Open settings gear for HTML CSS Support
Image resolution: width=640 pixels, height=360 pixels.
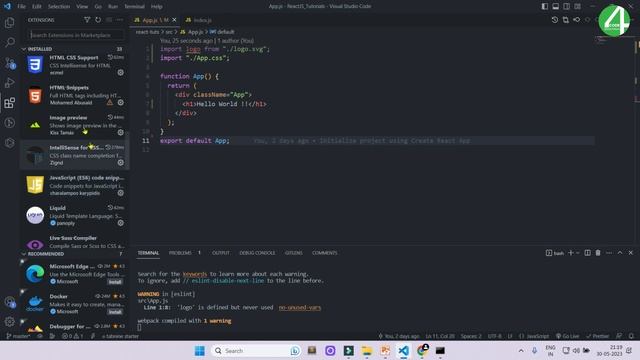pyautogui.click(x=121, y=72)
